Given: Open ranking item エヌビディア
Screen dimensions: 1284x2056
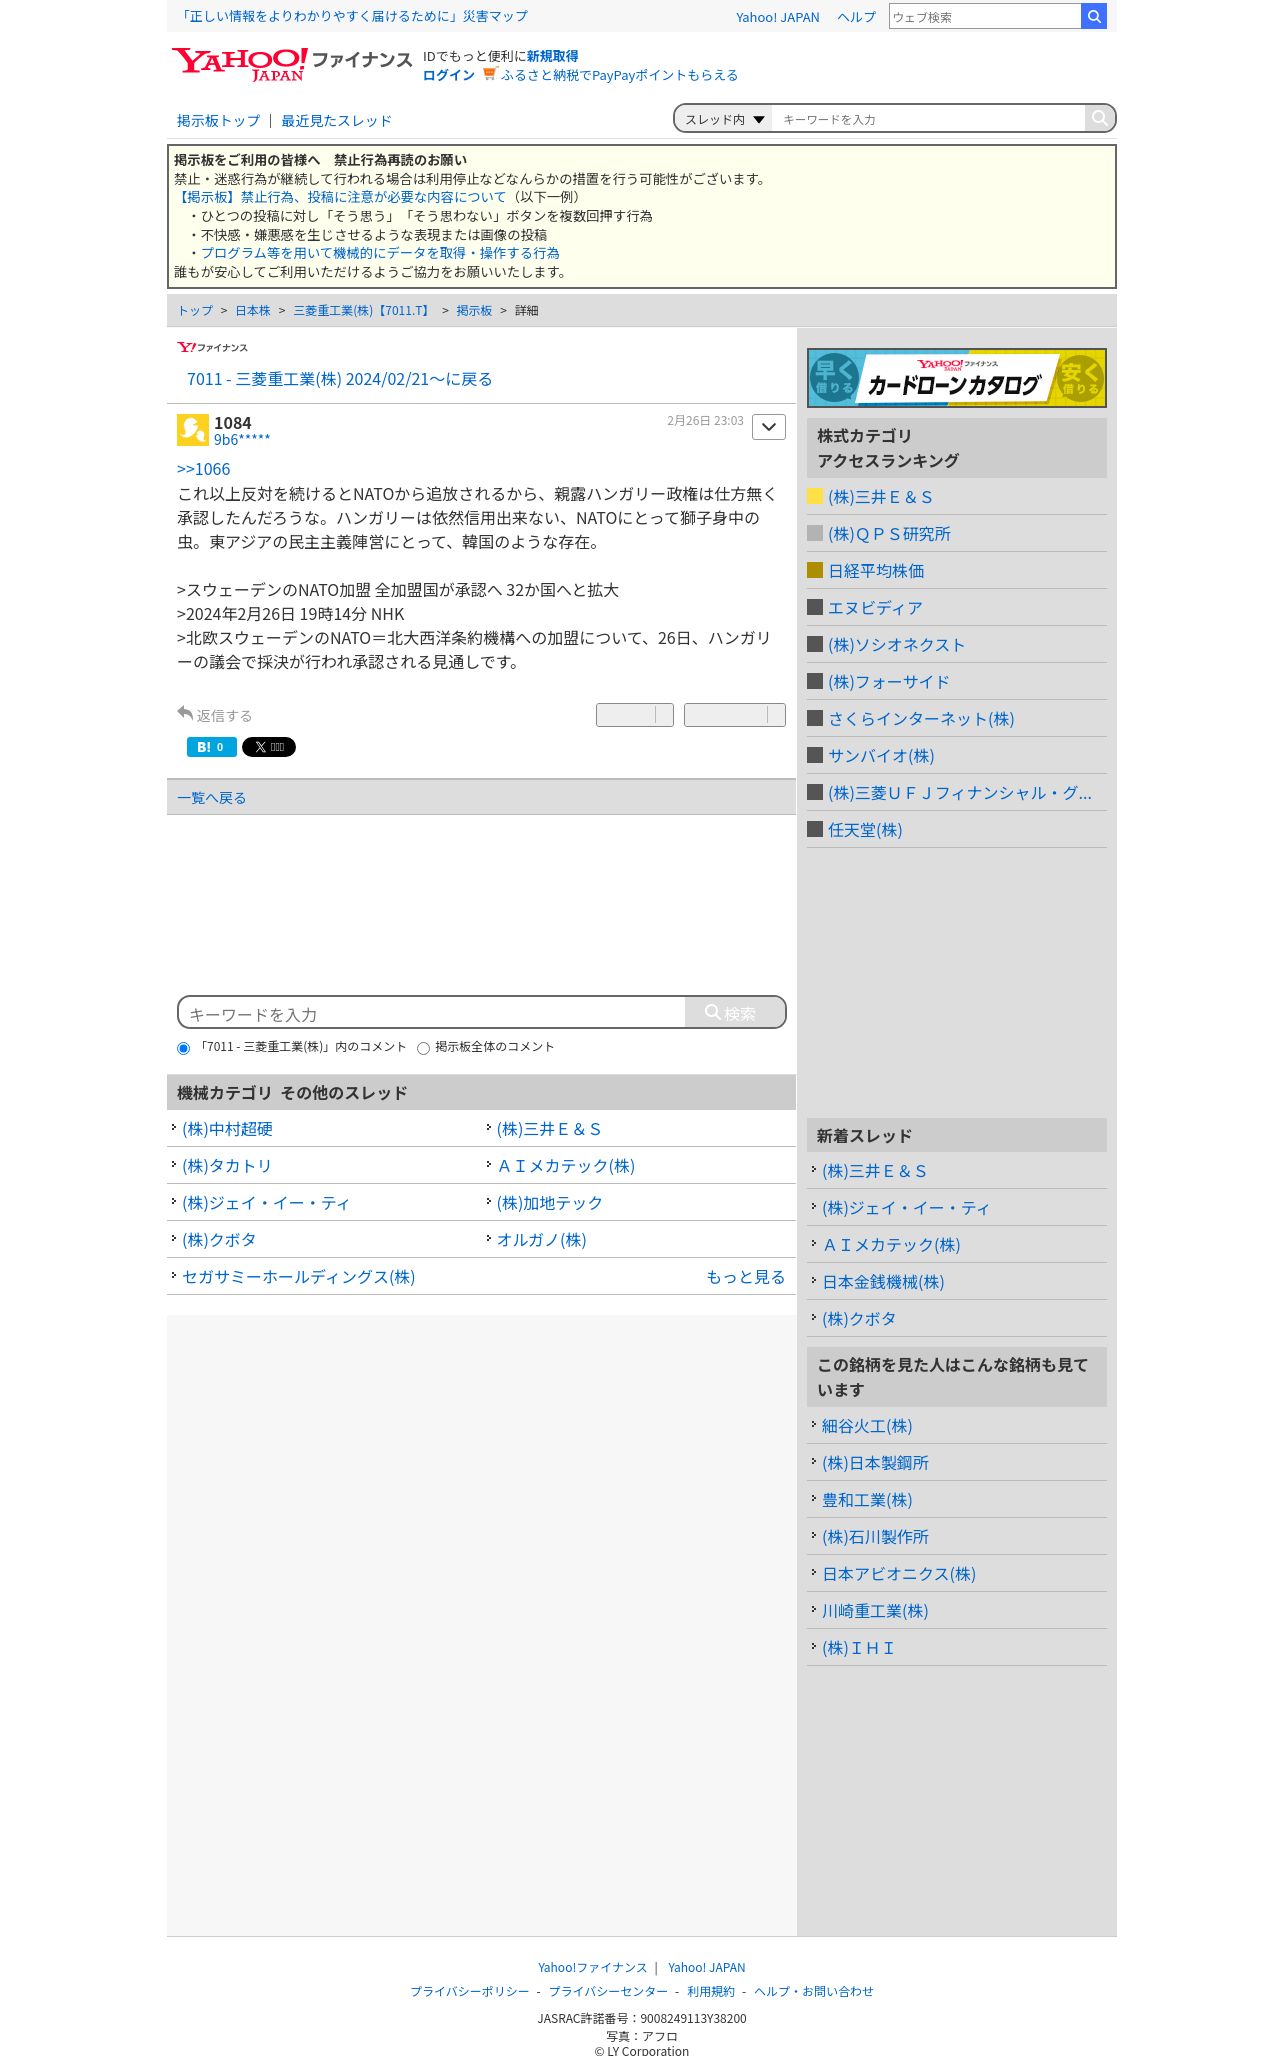Looking at the screenshot, I should pos(875,608).
